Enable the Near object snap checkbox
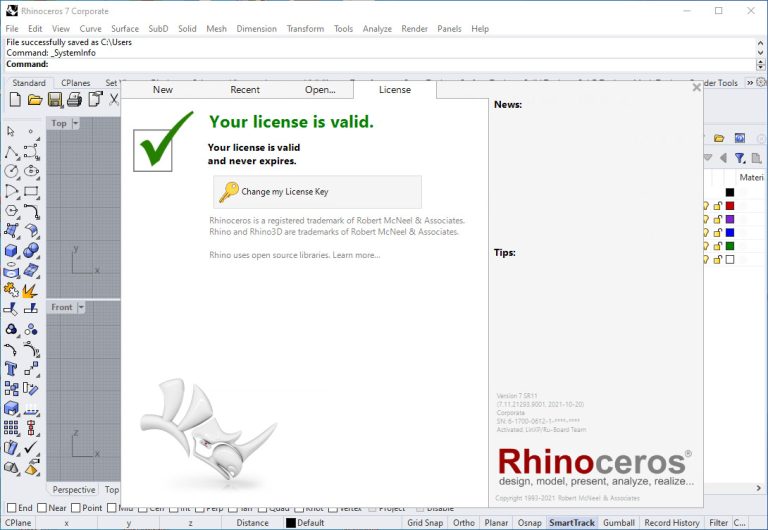 42,508
